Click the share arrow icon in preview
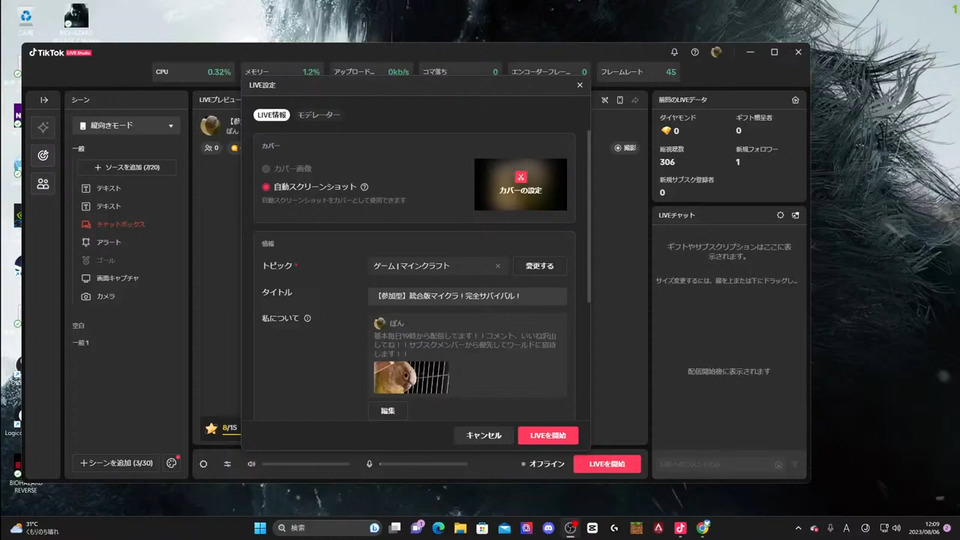The image size is (960, 540). [635, 100]
